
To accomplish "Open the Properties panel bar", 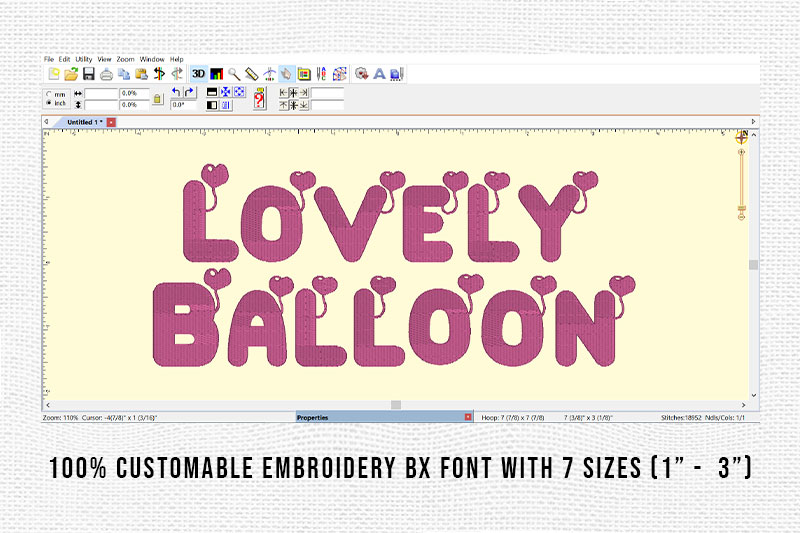I will (385, 417).
